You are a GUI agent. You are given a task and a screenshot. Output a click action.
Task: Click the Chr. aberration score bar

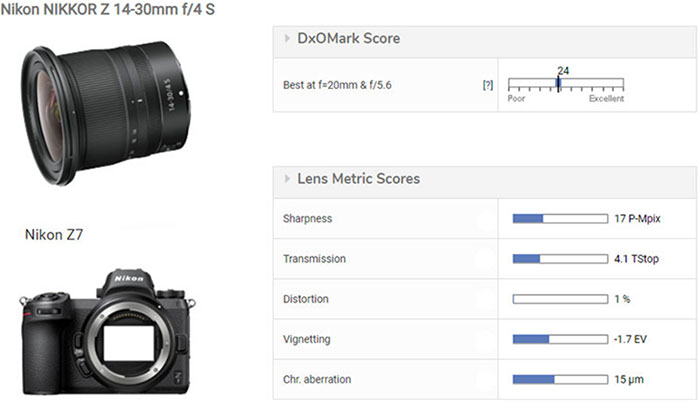click(559, 380)
